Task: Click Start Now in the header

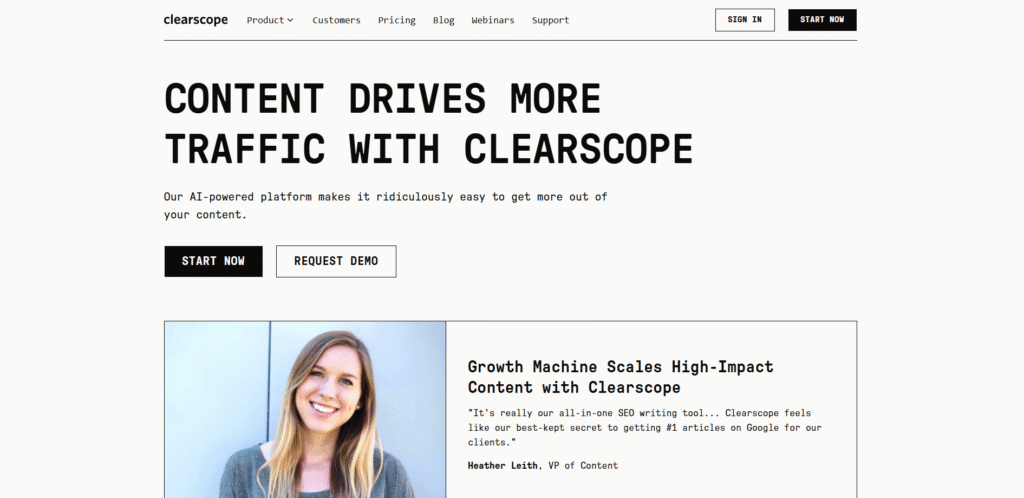Action: (x=822, y=20)
